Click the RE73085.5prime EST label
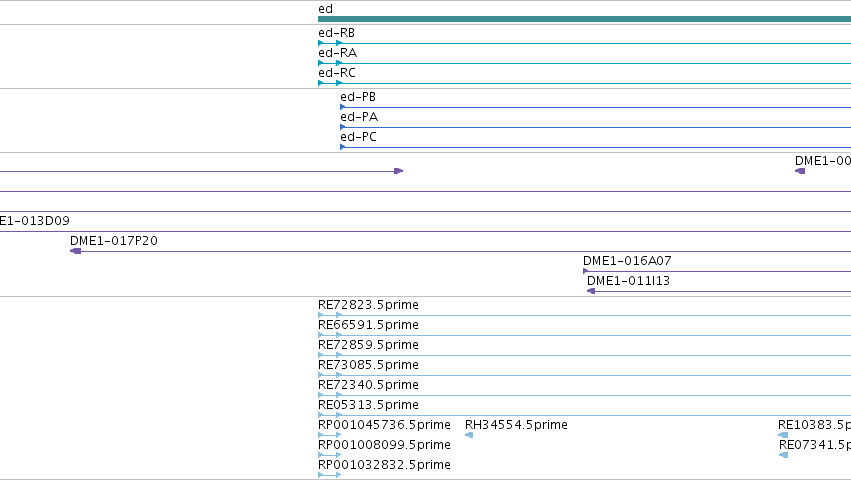The width and height of the screenshot is (851, 480). coord(369,365)
